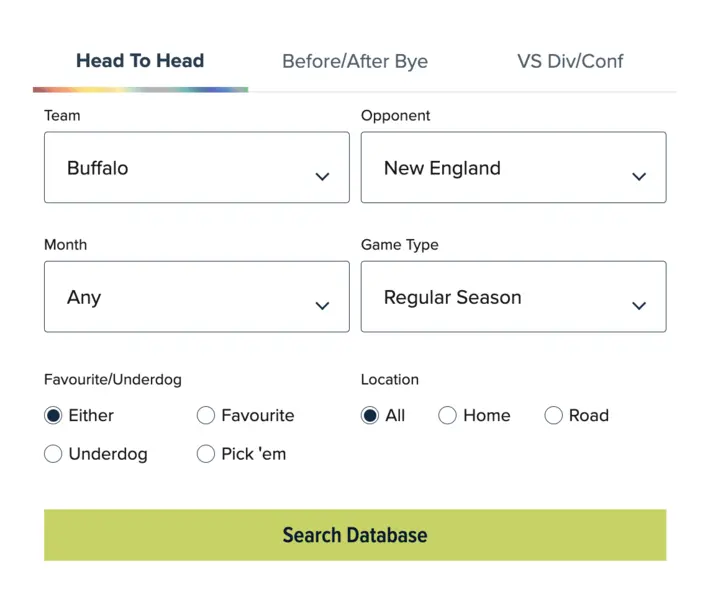Click the chevron arrow in the Opponent dropdown
This screenshot has height=600, width=713.
(639, 177)
